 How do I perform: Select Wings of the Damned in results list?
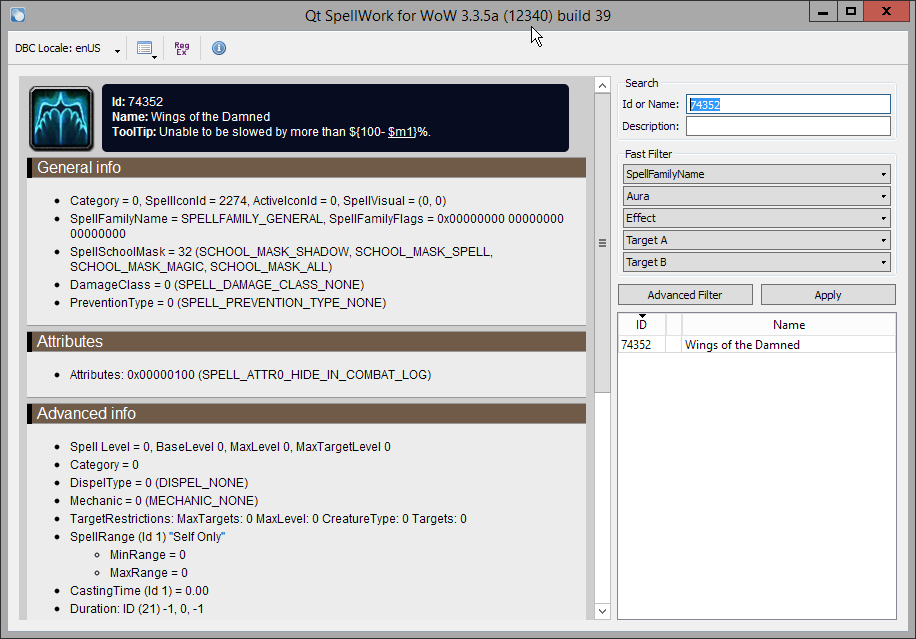(x=742, y=345)
